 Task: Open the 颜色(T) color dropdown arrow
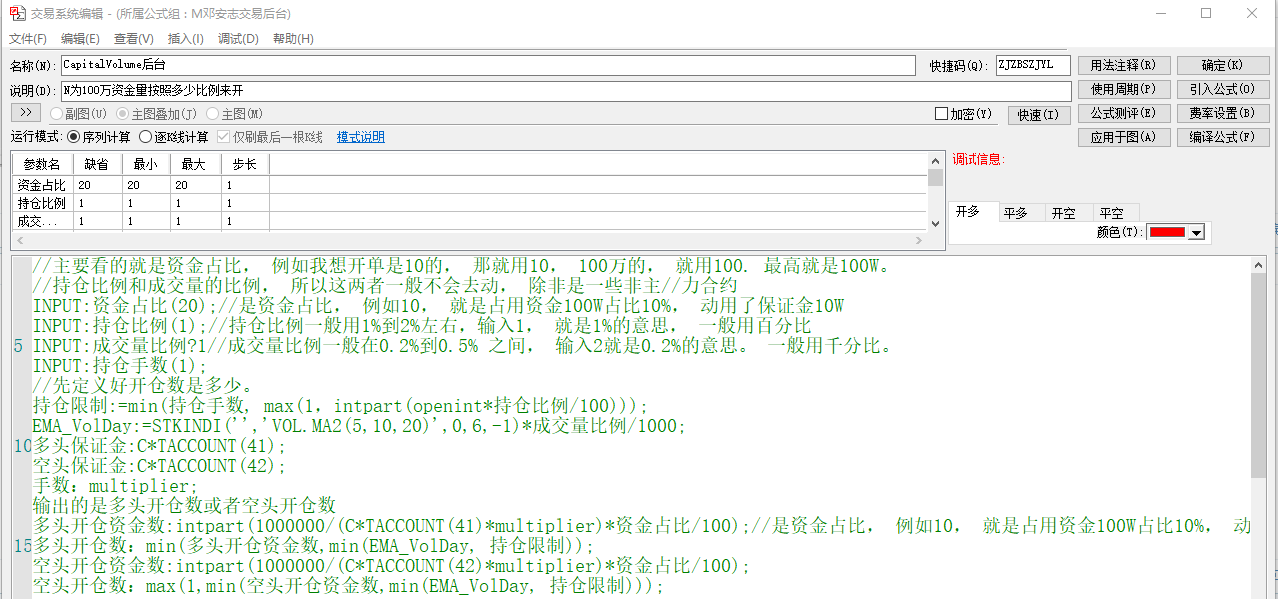(x=1196, y=232)
